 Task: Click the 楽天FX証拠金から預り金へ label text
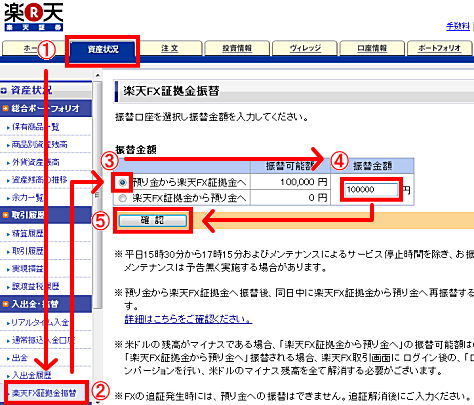189,198
